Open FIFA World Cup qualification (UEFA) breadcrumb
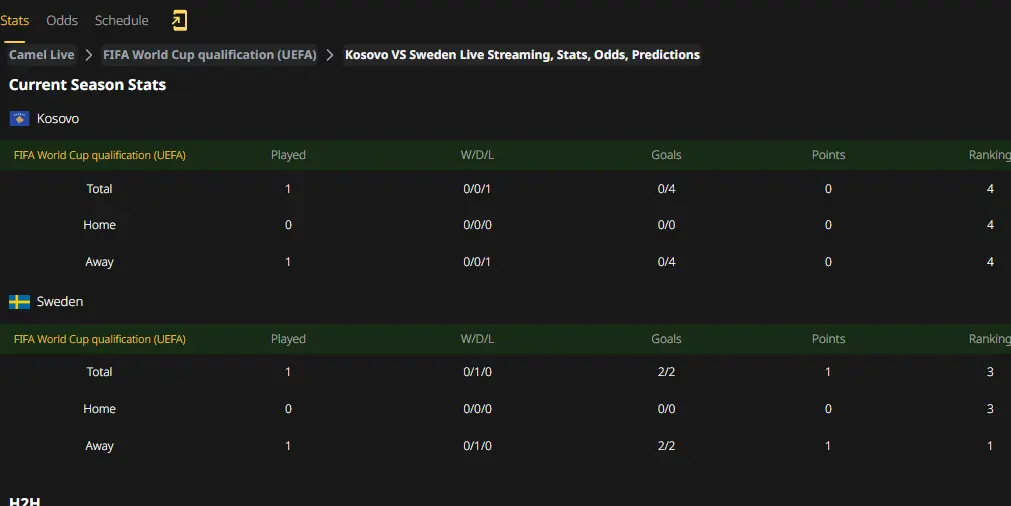 click(210, 55)
